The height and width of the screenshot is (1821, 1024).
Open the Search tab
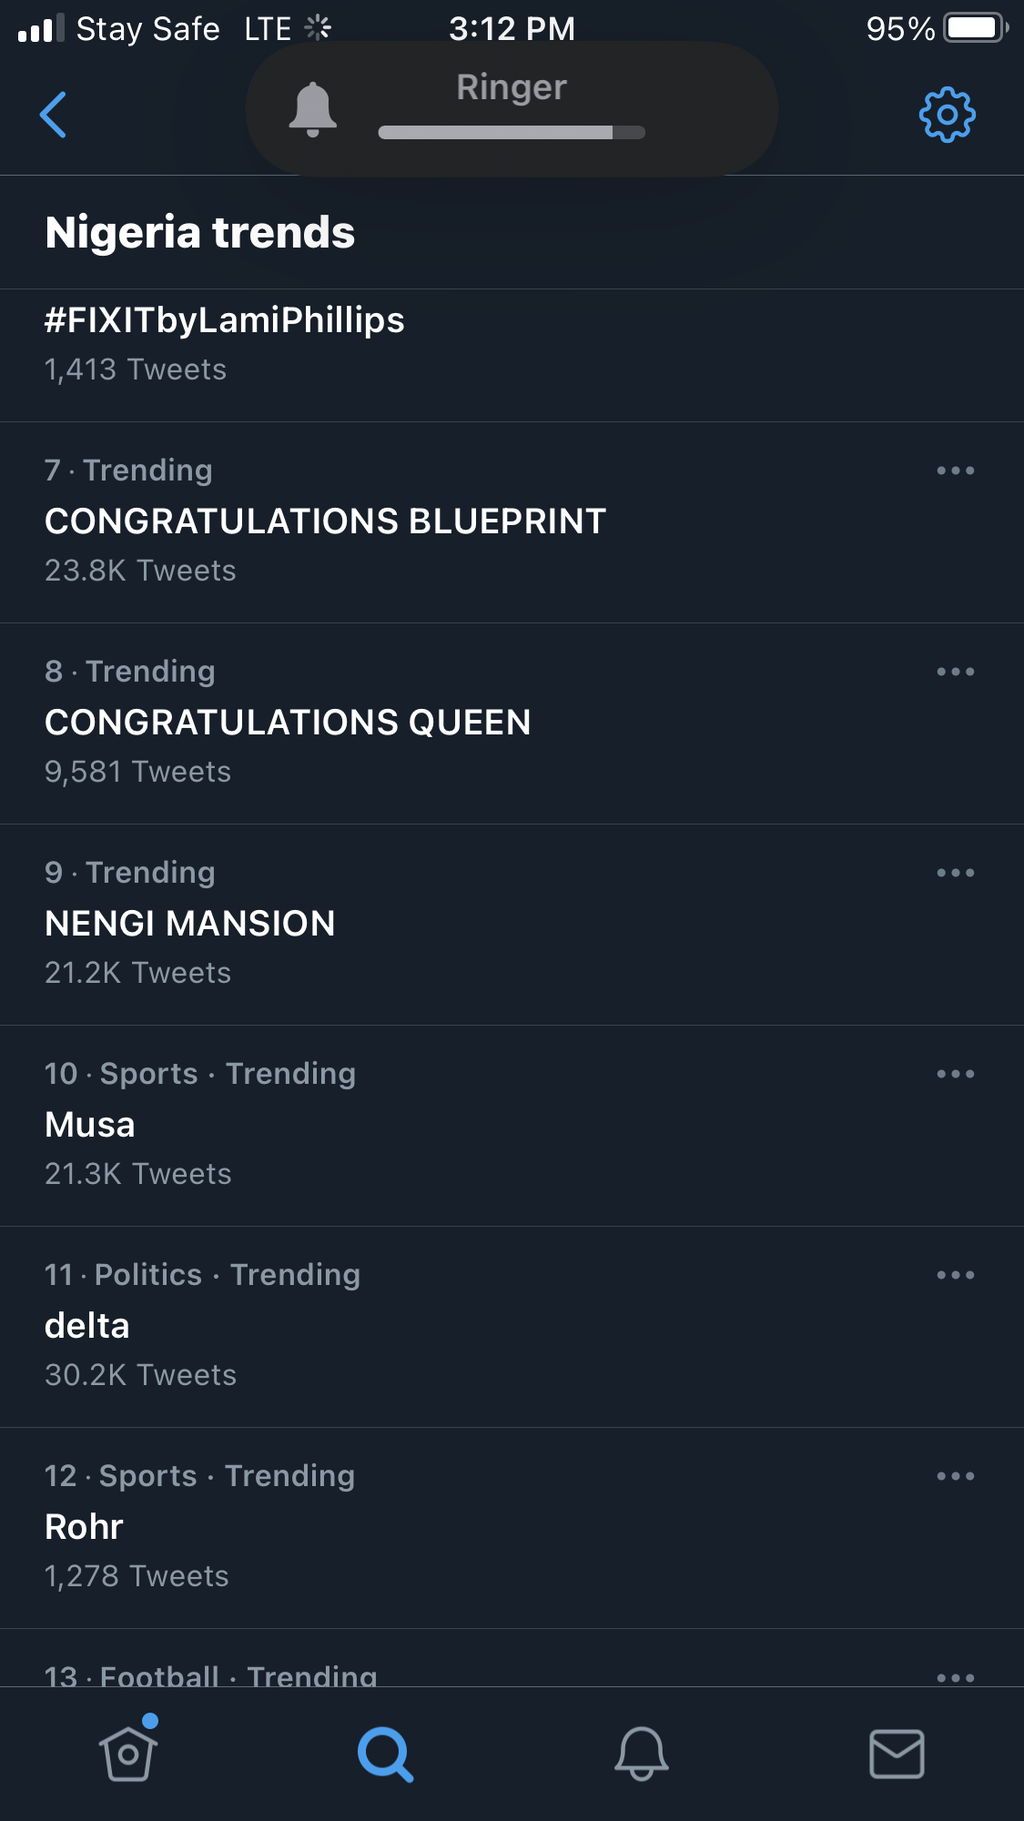[385, 1753]
